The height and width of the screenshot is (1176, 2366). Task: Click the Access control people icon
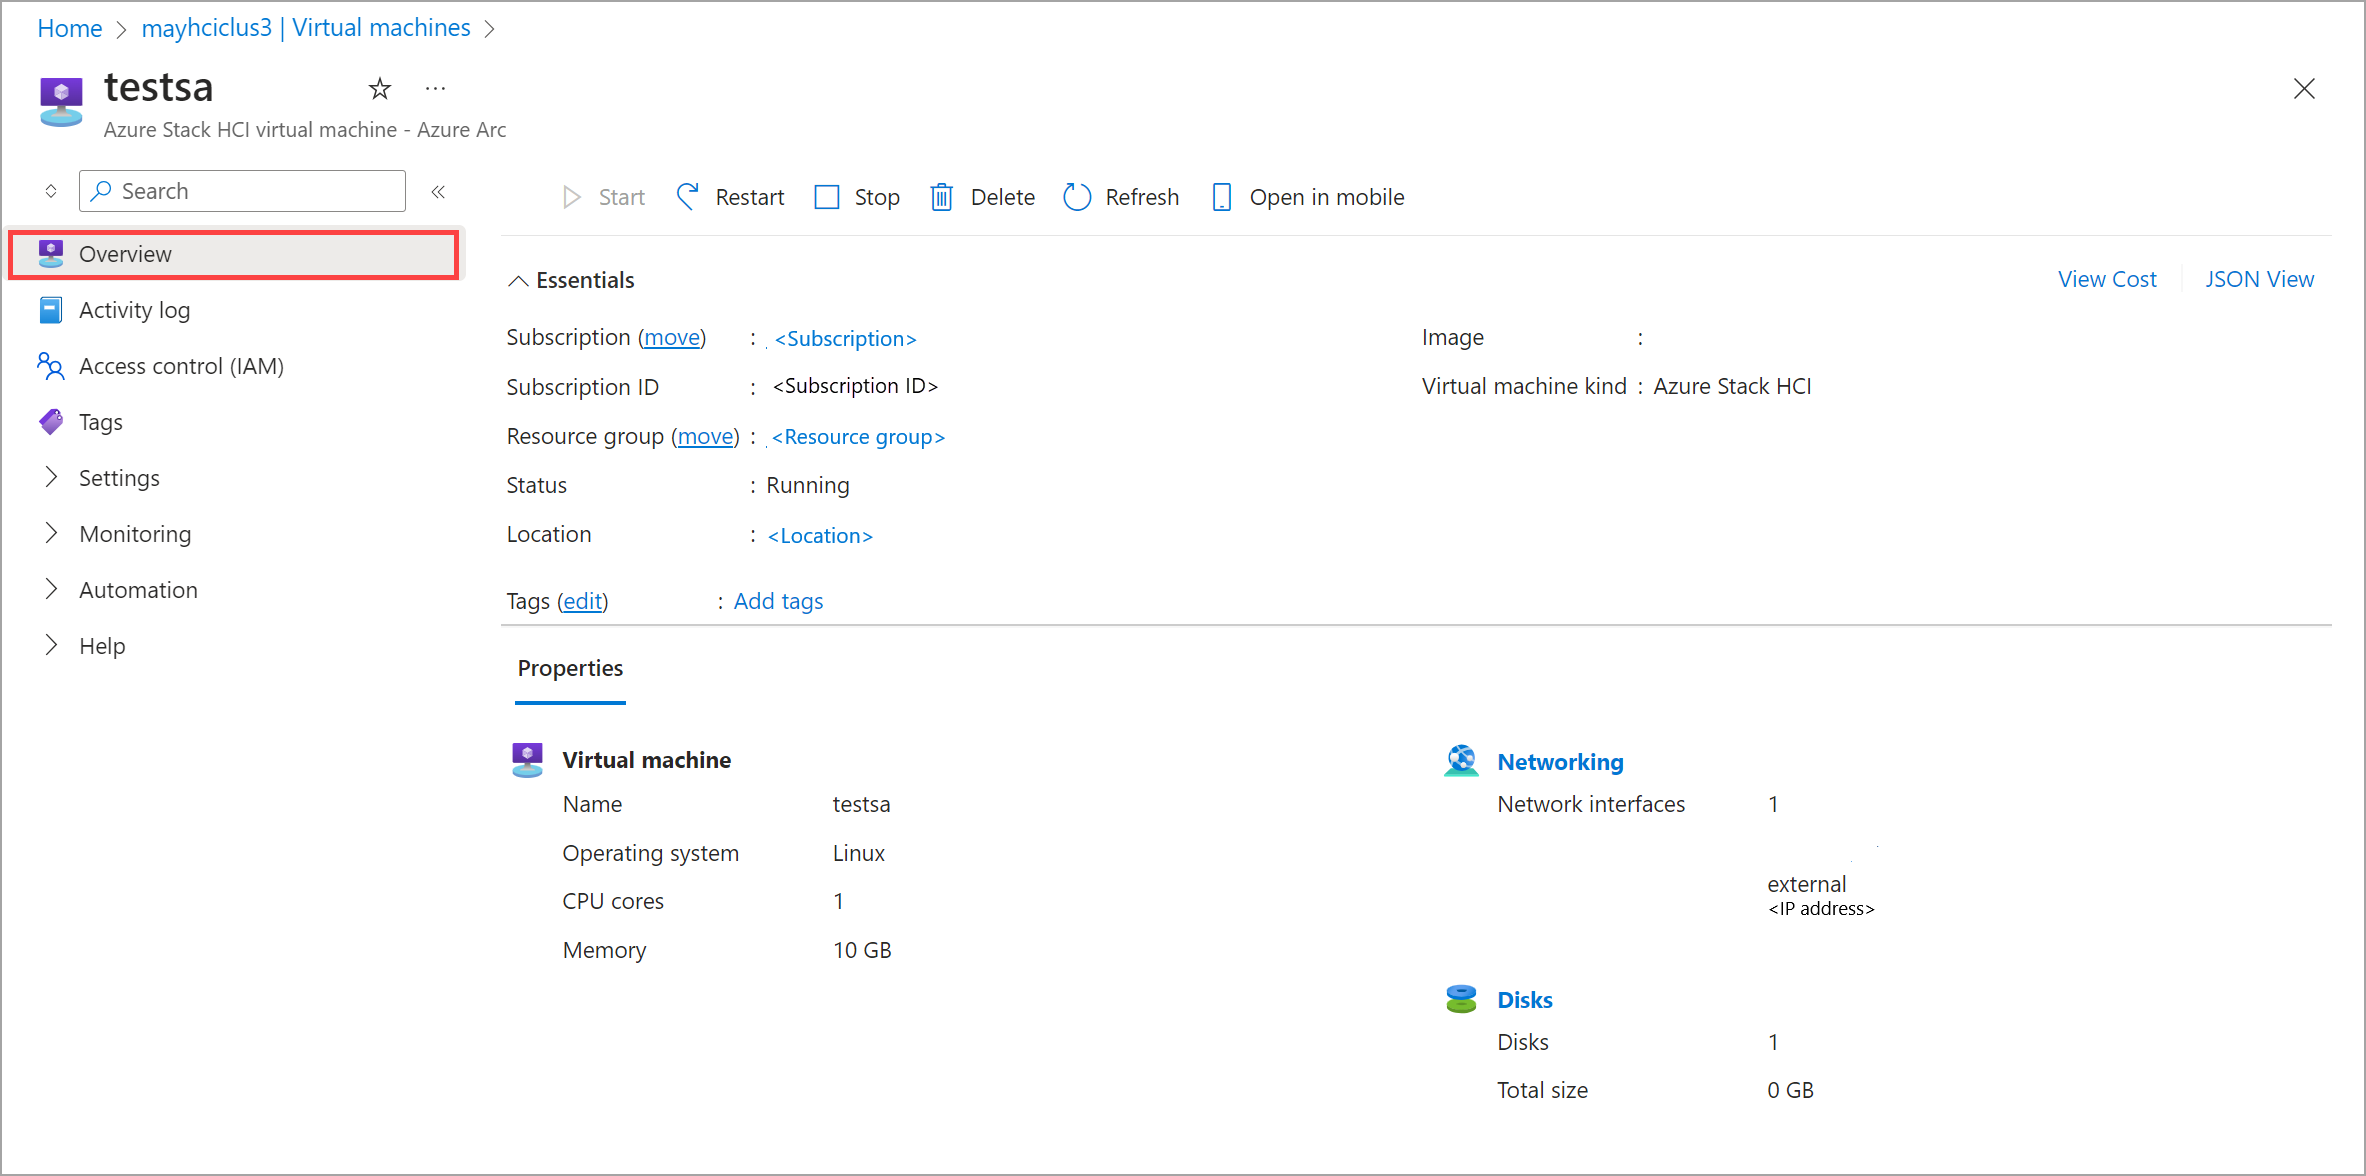51,366
